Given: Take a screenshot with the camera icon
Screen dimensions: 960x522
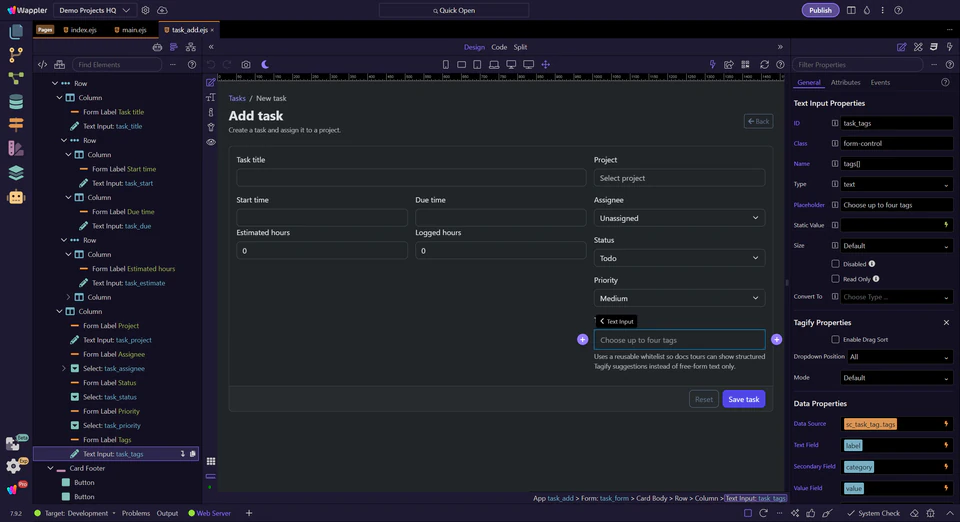Looking at the screenshot, I should click(246, 64).
